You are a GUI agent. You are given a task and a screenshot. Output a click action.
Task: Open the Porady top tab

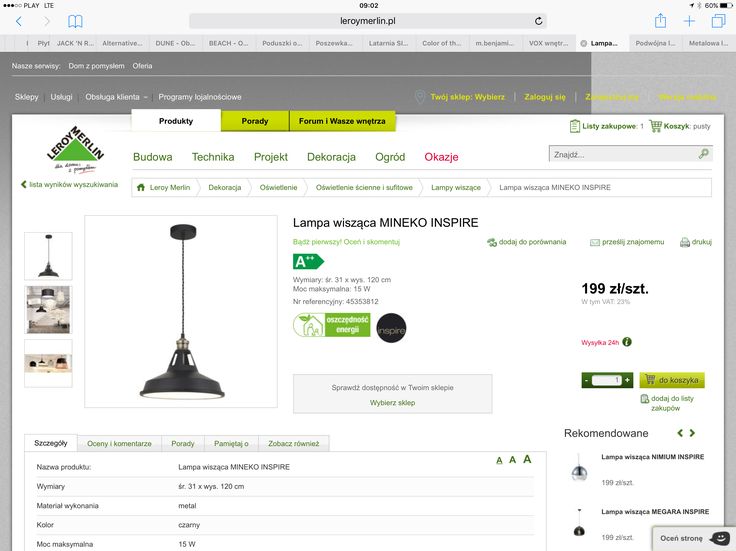pyautogui.click(x=255, y=121)
